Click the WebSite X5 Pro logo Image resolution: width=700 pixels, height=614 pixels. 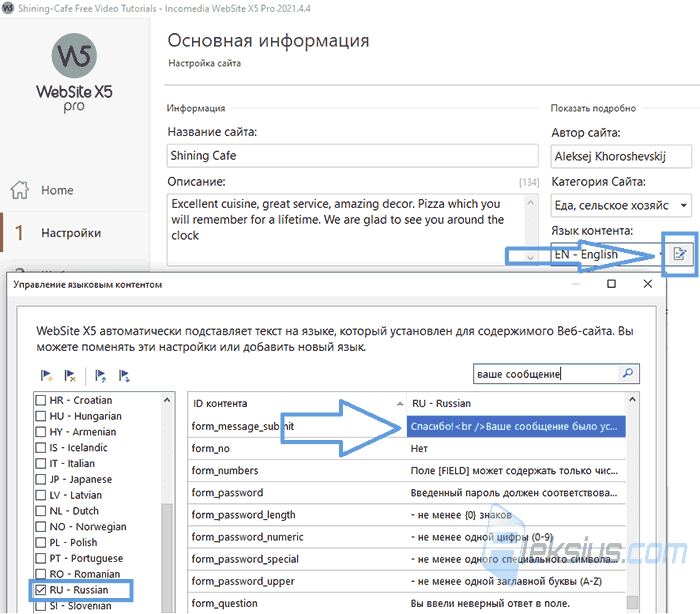tap(74, 73)
